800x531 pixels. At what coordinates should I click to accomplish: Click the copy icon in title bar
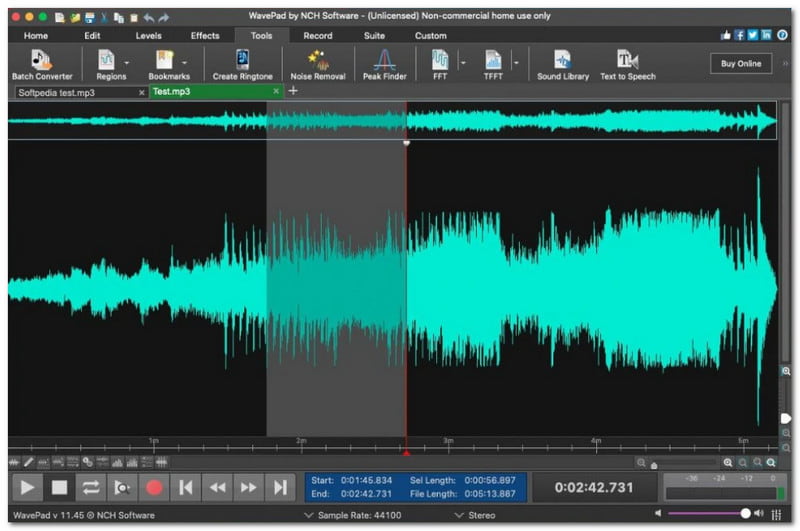point(119,17)
